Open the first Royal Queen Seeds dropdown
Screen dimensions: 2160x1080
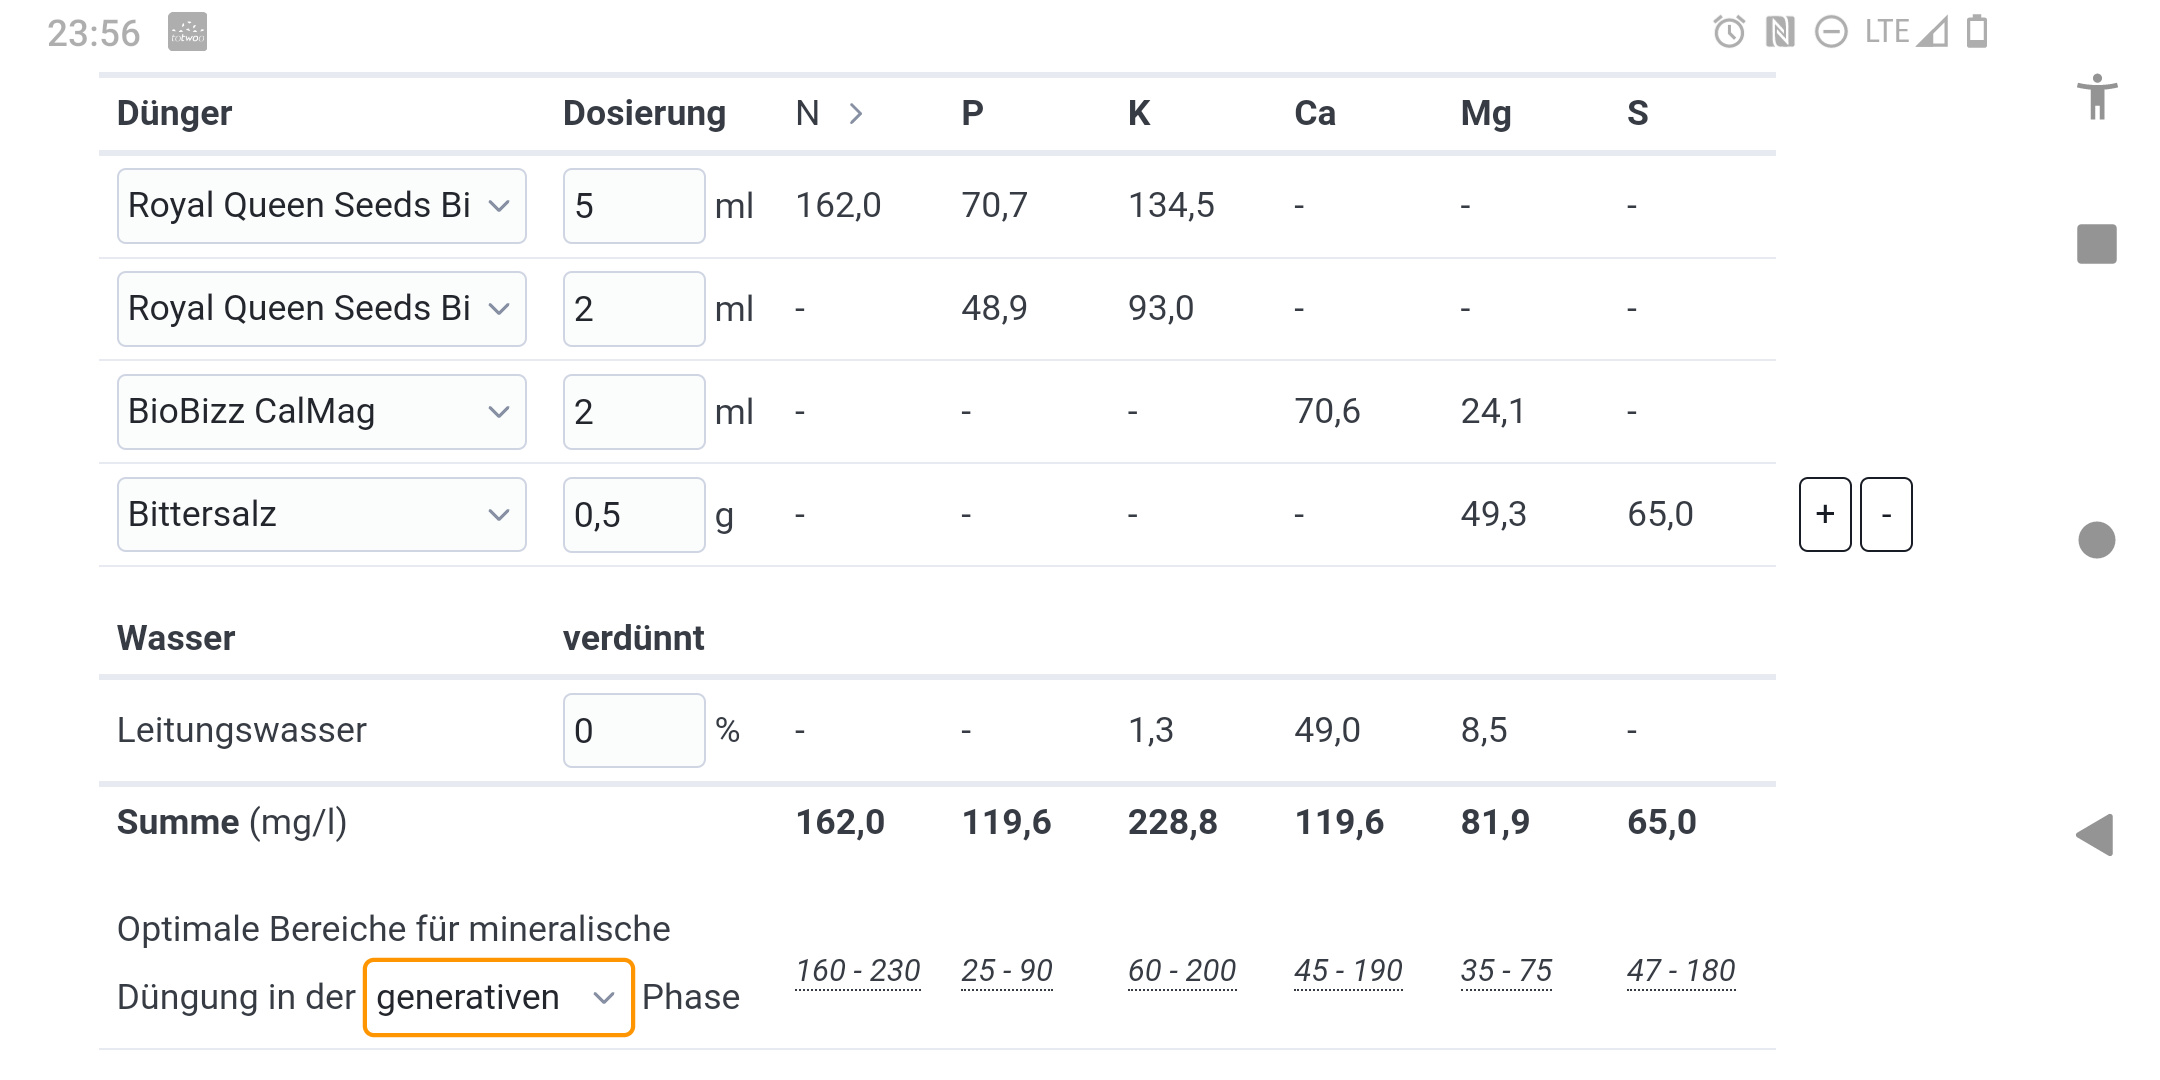coord(321,206)
